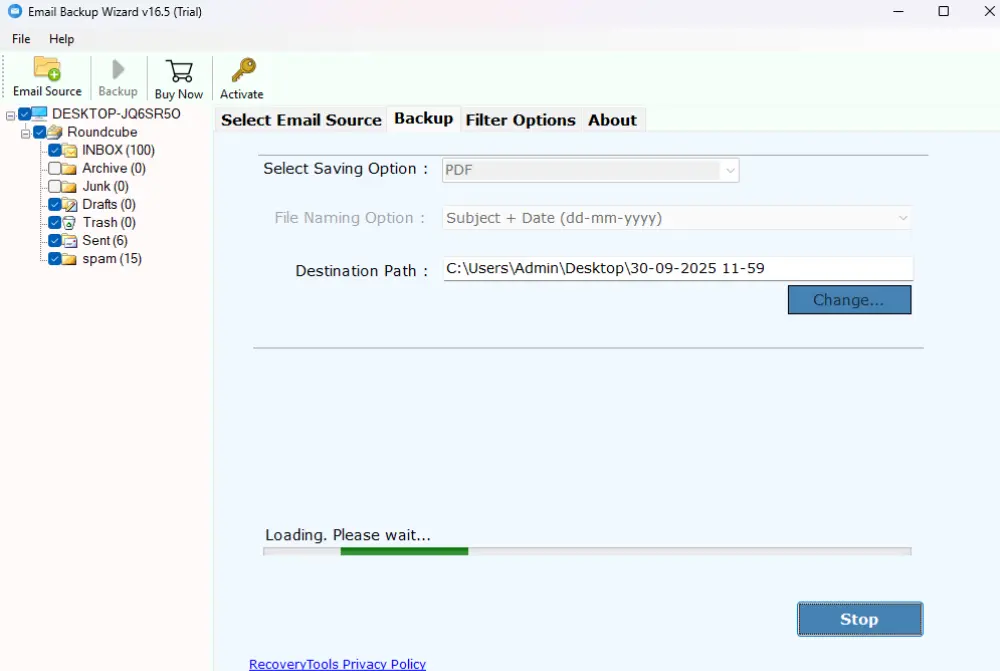Click the backup progress bar

[586, 550]
